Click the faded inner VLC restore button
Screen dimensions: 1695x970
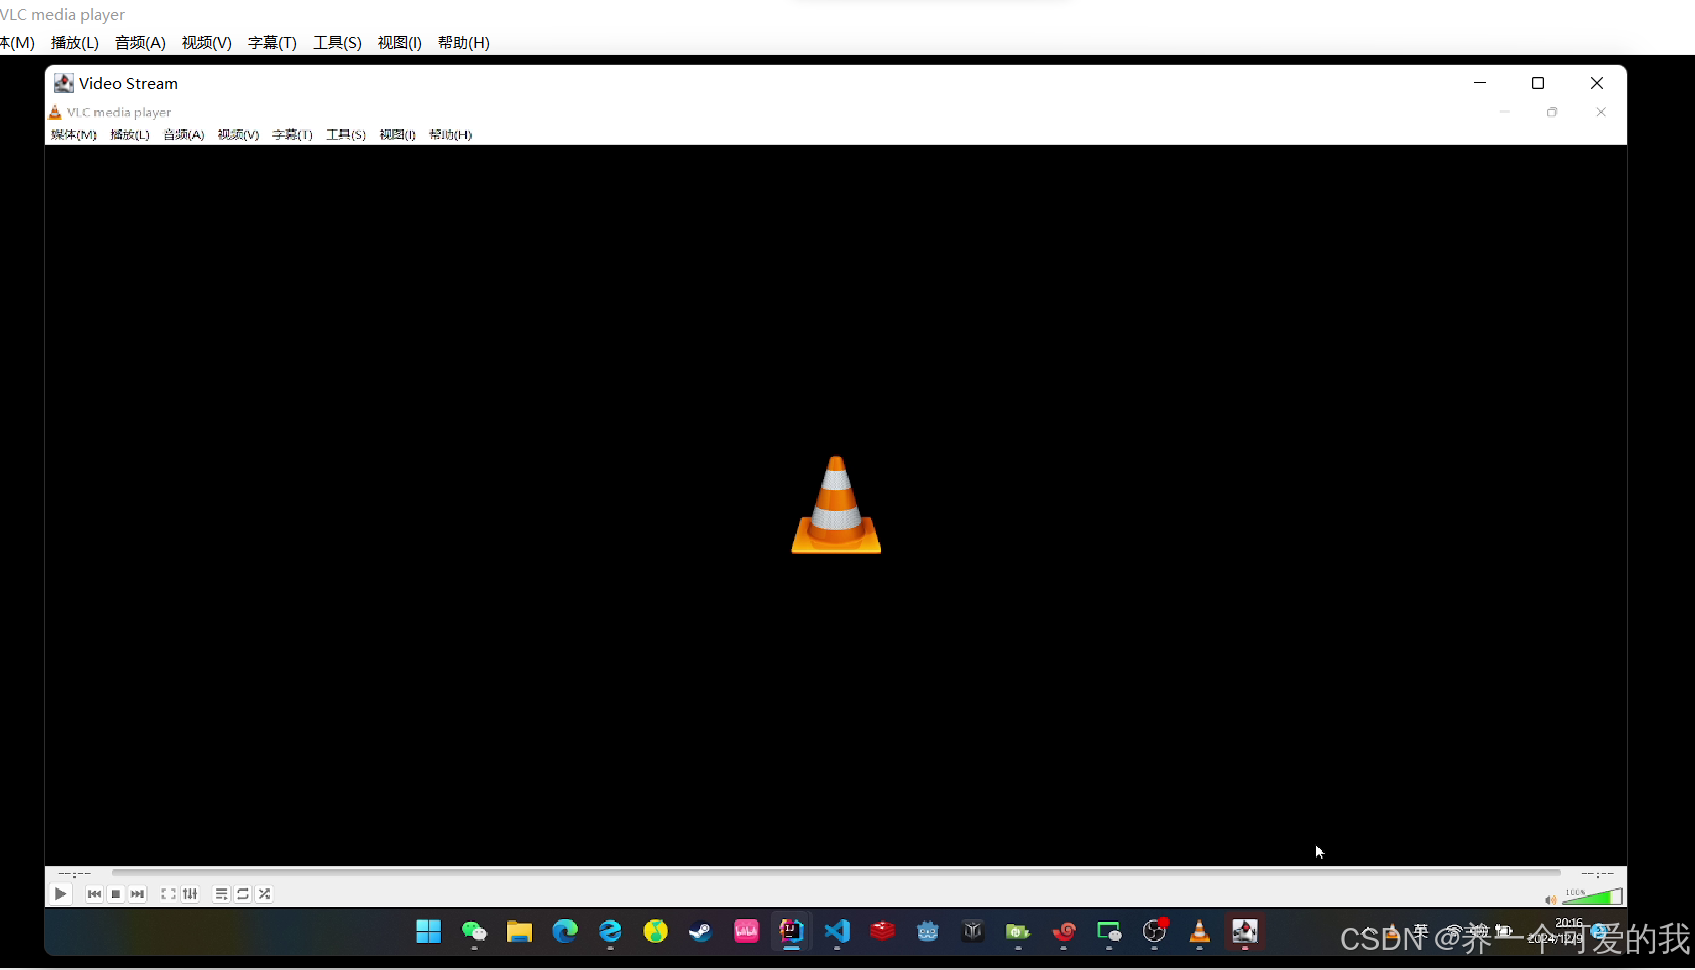[x=1552, y=112]
